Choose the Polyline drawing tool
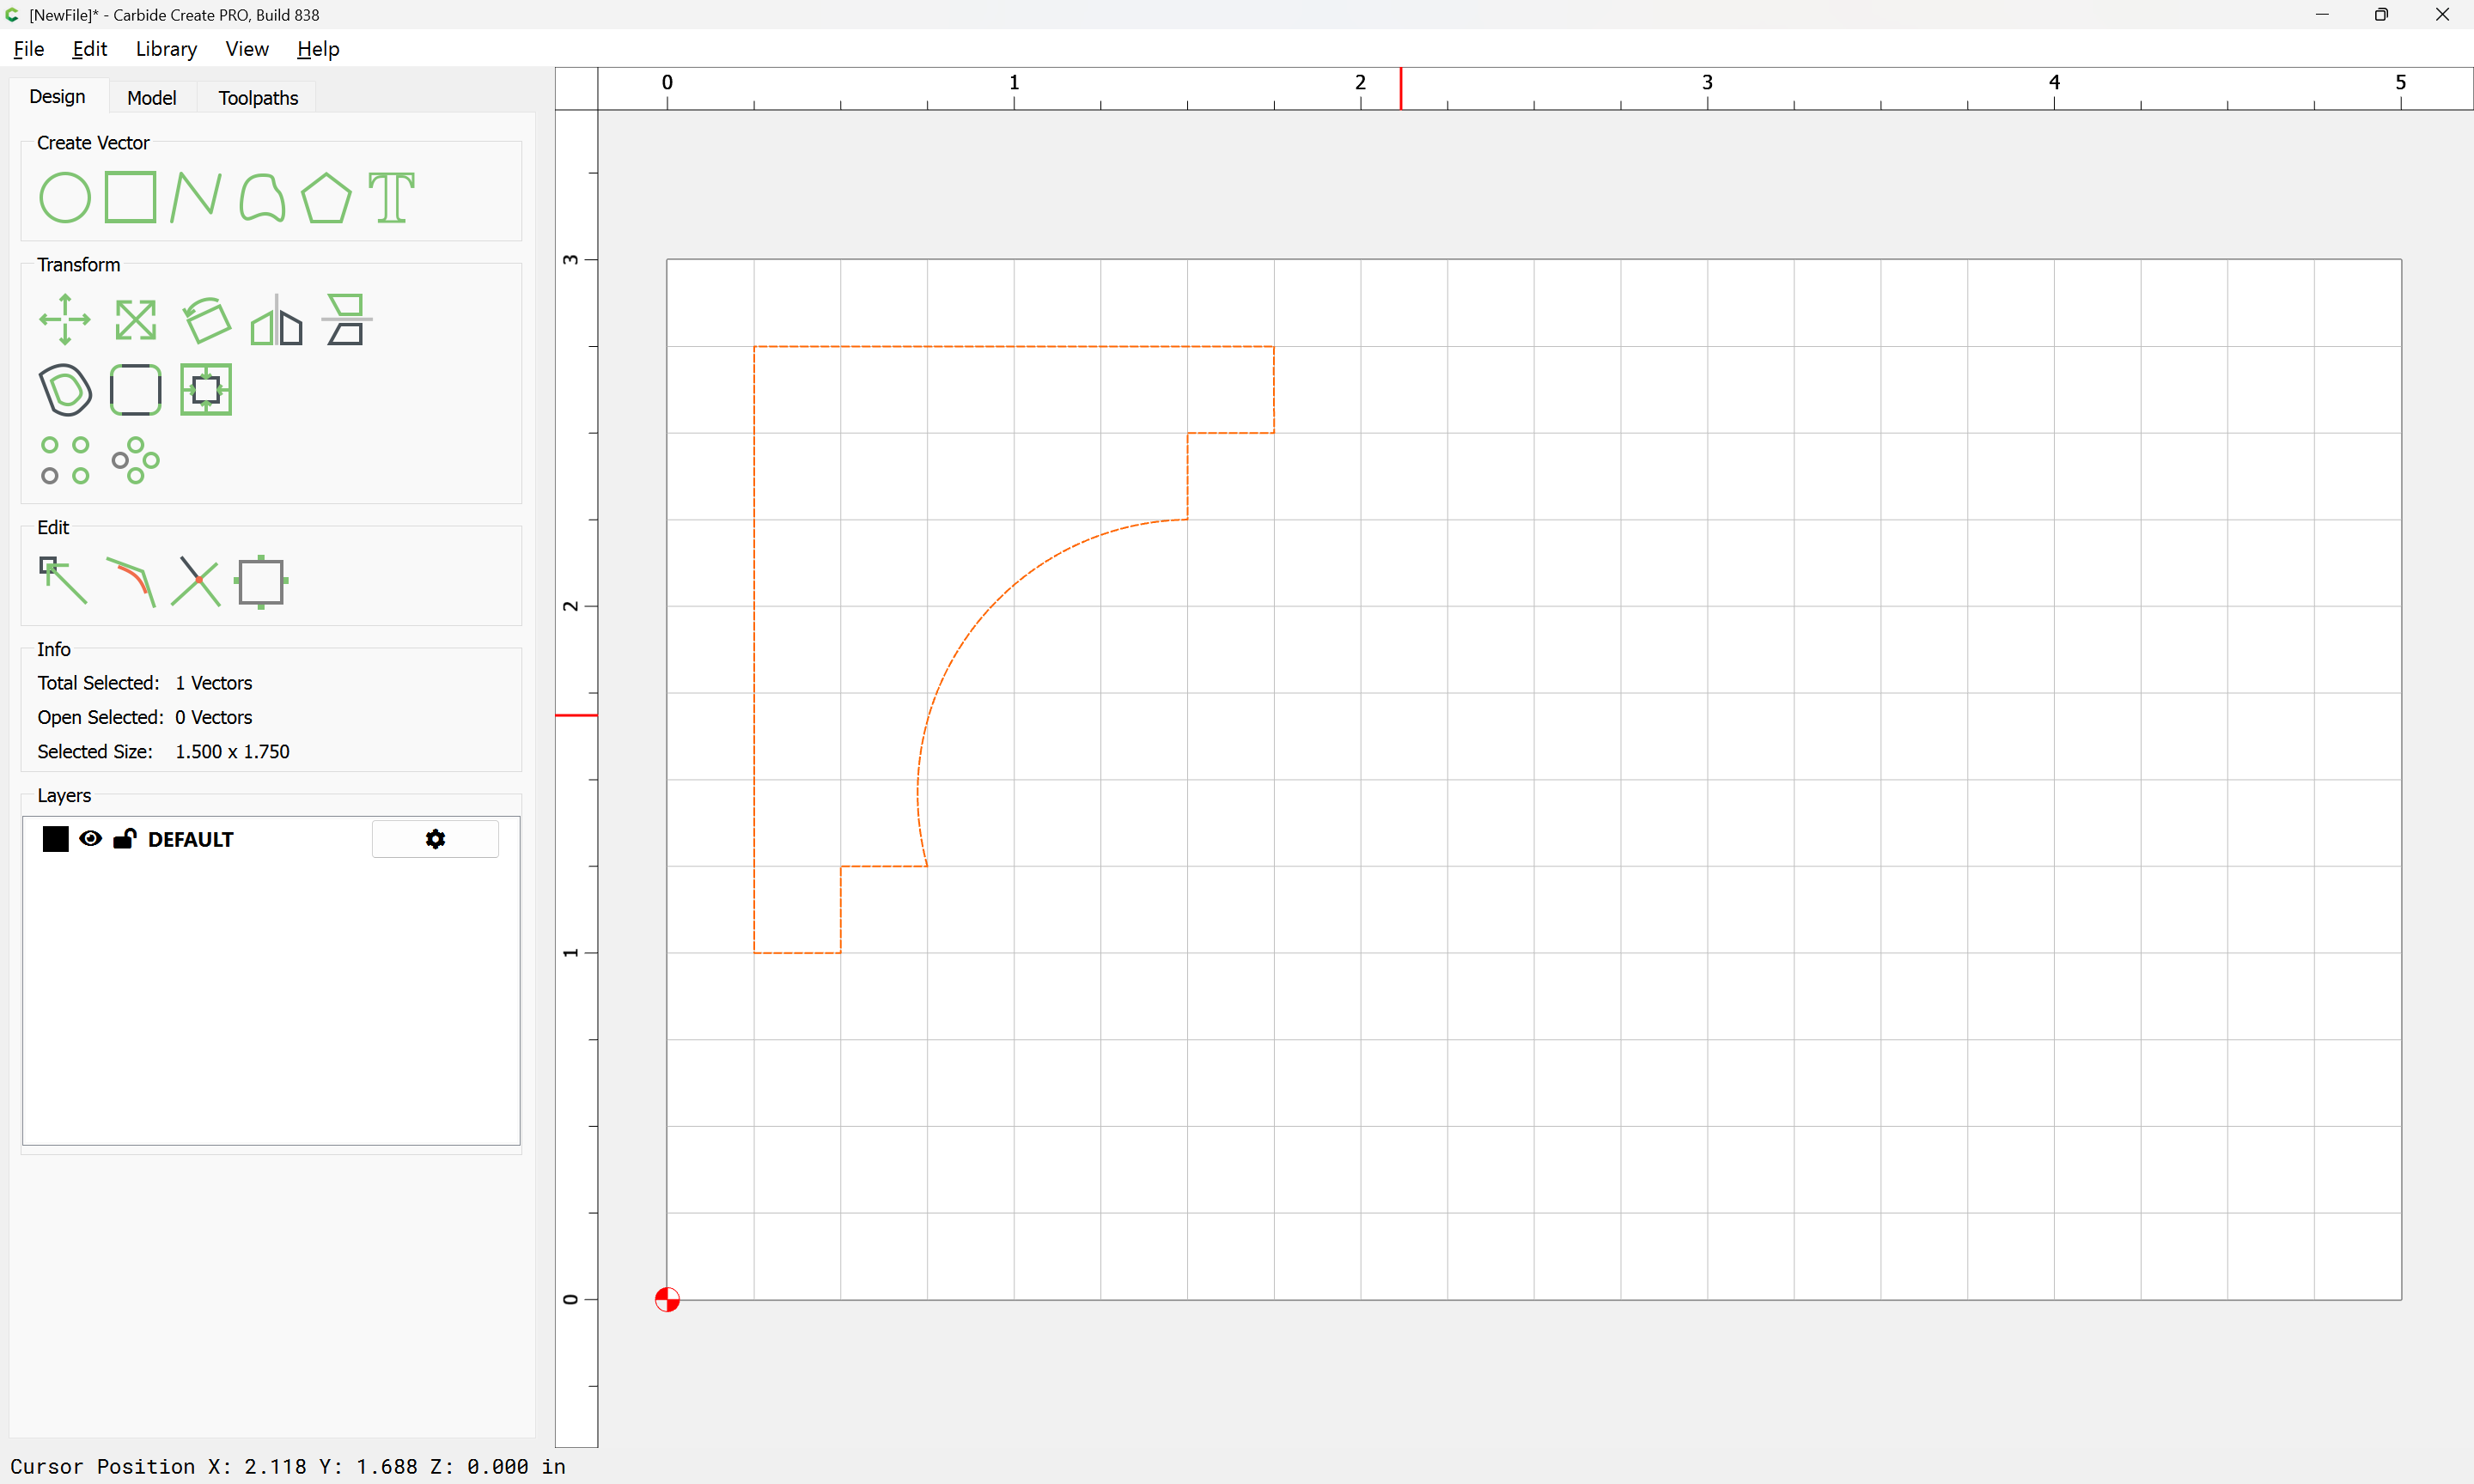 click(195, 197)
